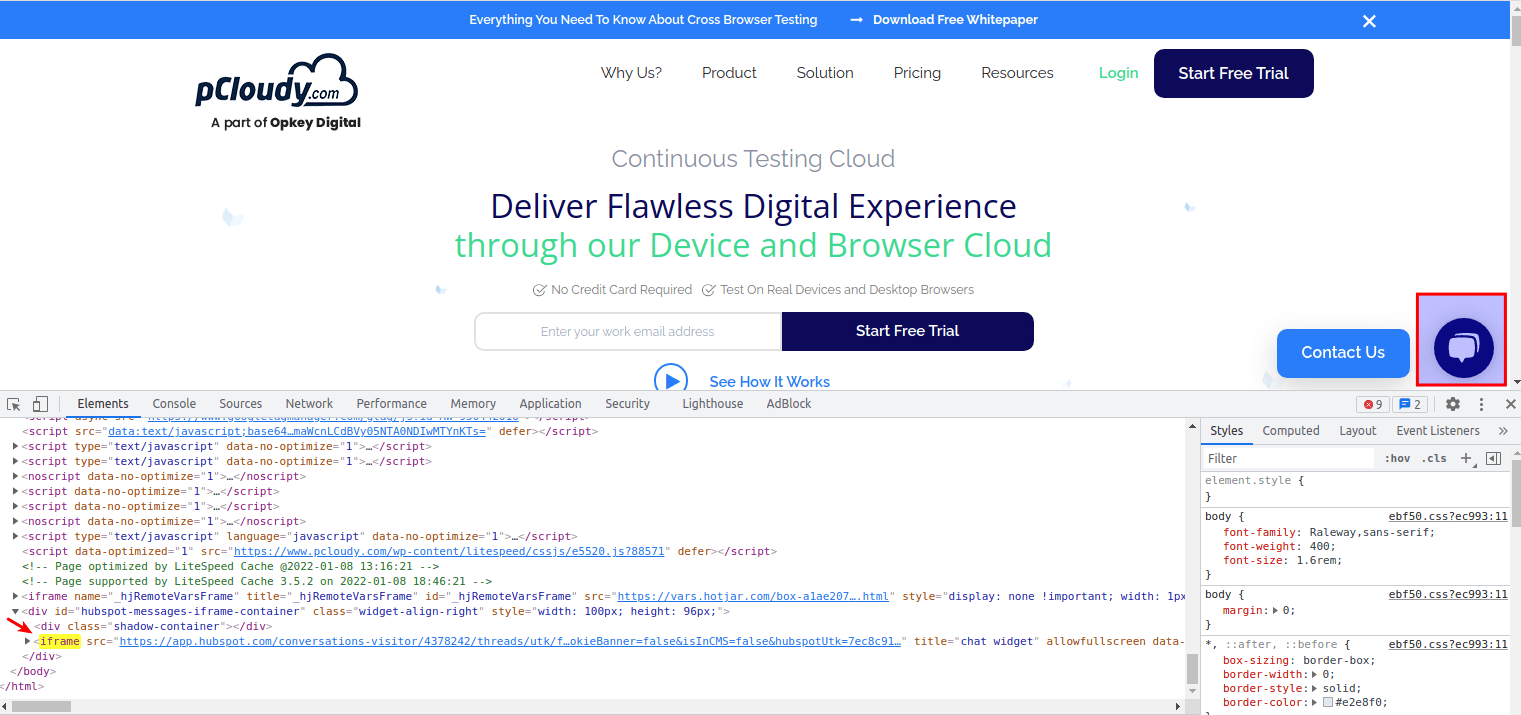Toggle the device toolbar icon
Screen dimensions: 1521x715
[x=40, y=404]
